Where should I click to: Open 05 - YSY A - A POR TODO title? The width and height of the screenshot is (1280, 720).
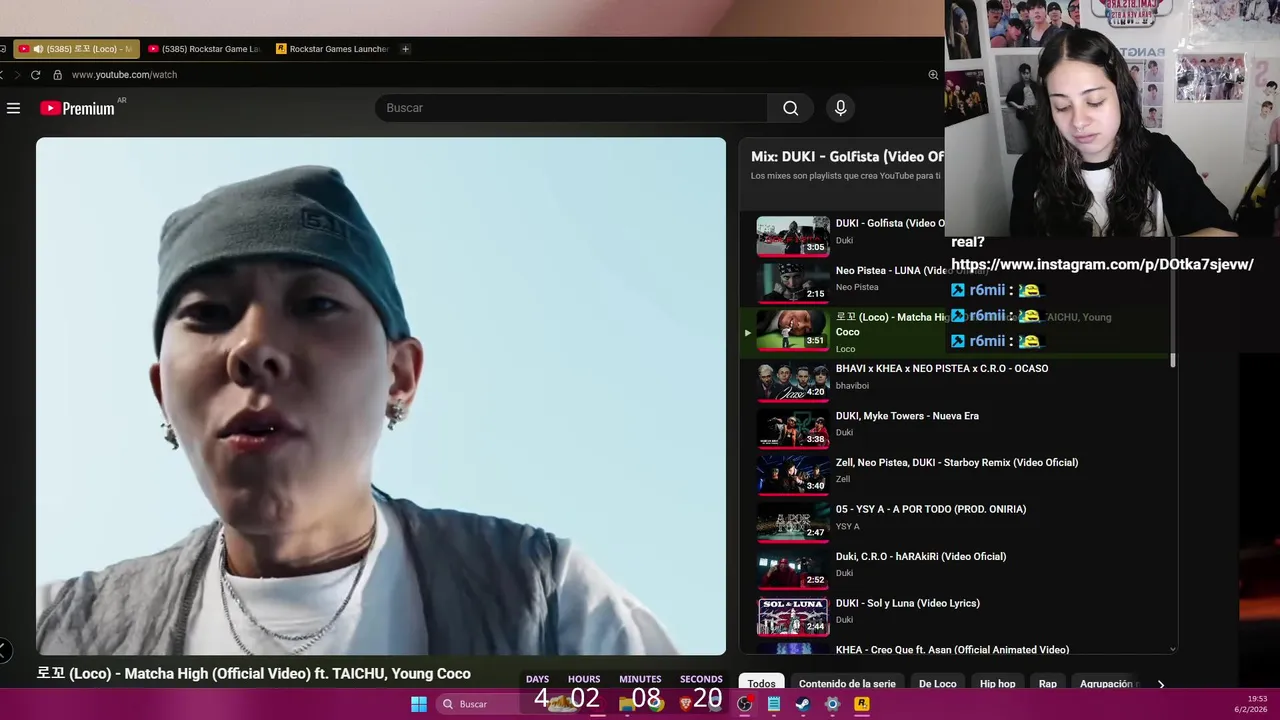[931, 510]
